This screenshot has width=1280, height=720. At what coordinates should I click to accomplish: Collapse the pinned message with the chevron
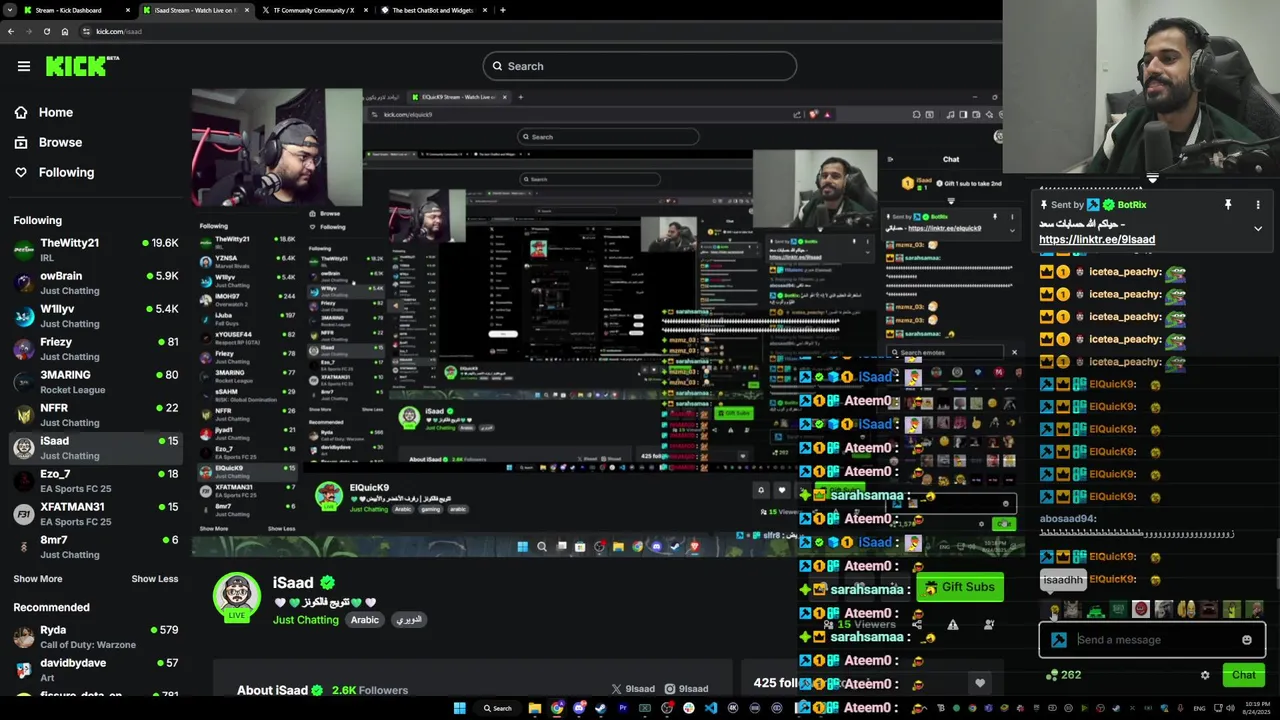[x=1258, y=229]
